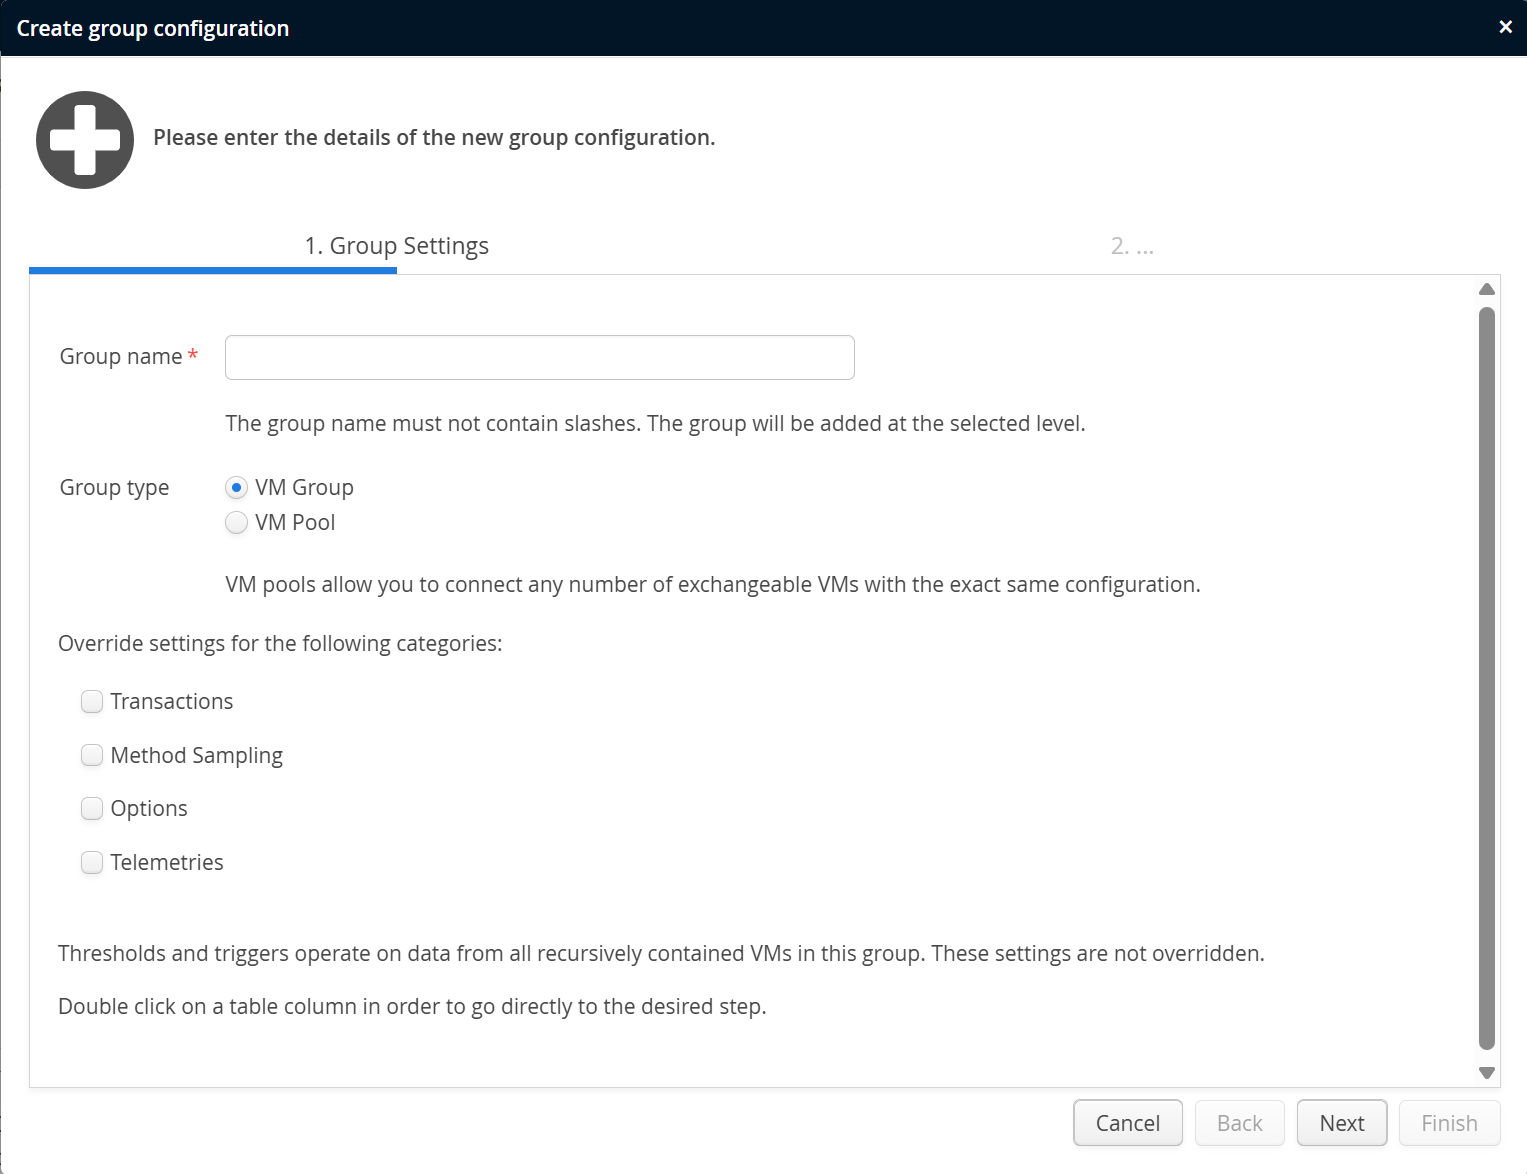1527x1174 pixels.
Task: Switch to the 1. Group Settings step
Action: click(x=396, y=246)
